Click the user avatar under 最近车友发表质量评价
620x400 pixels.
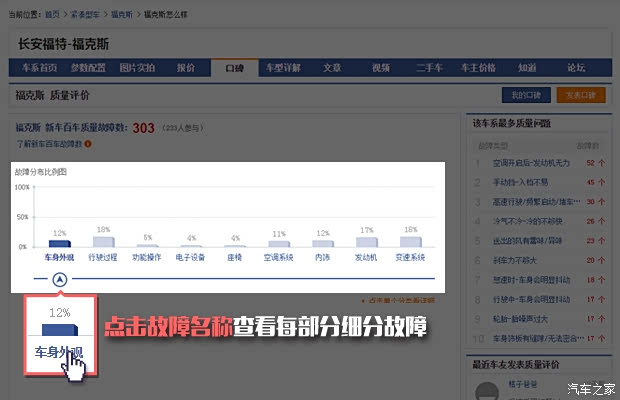[487, 391]
